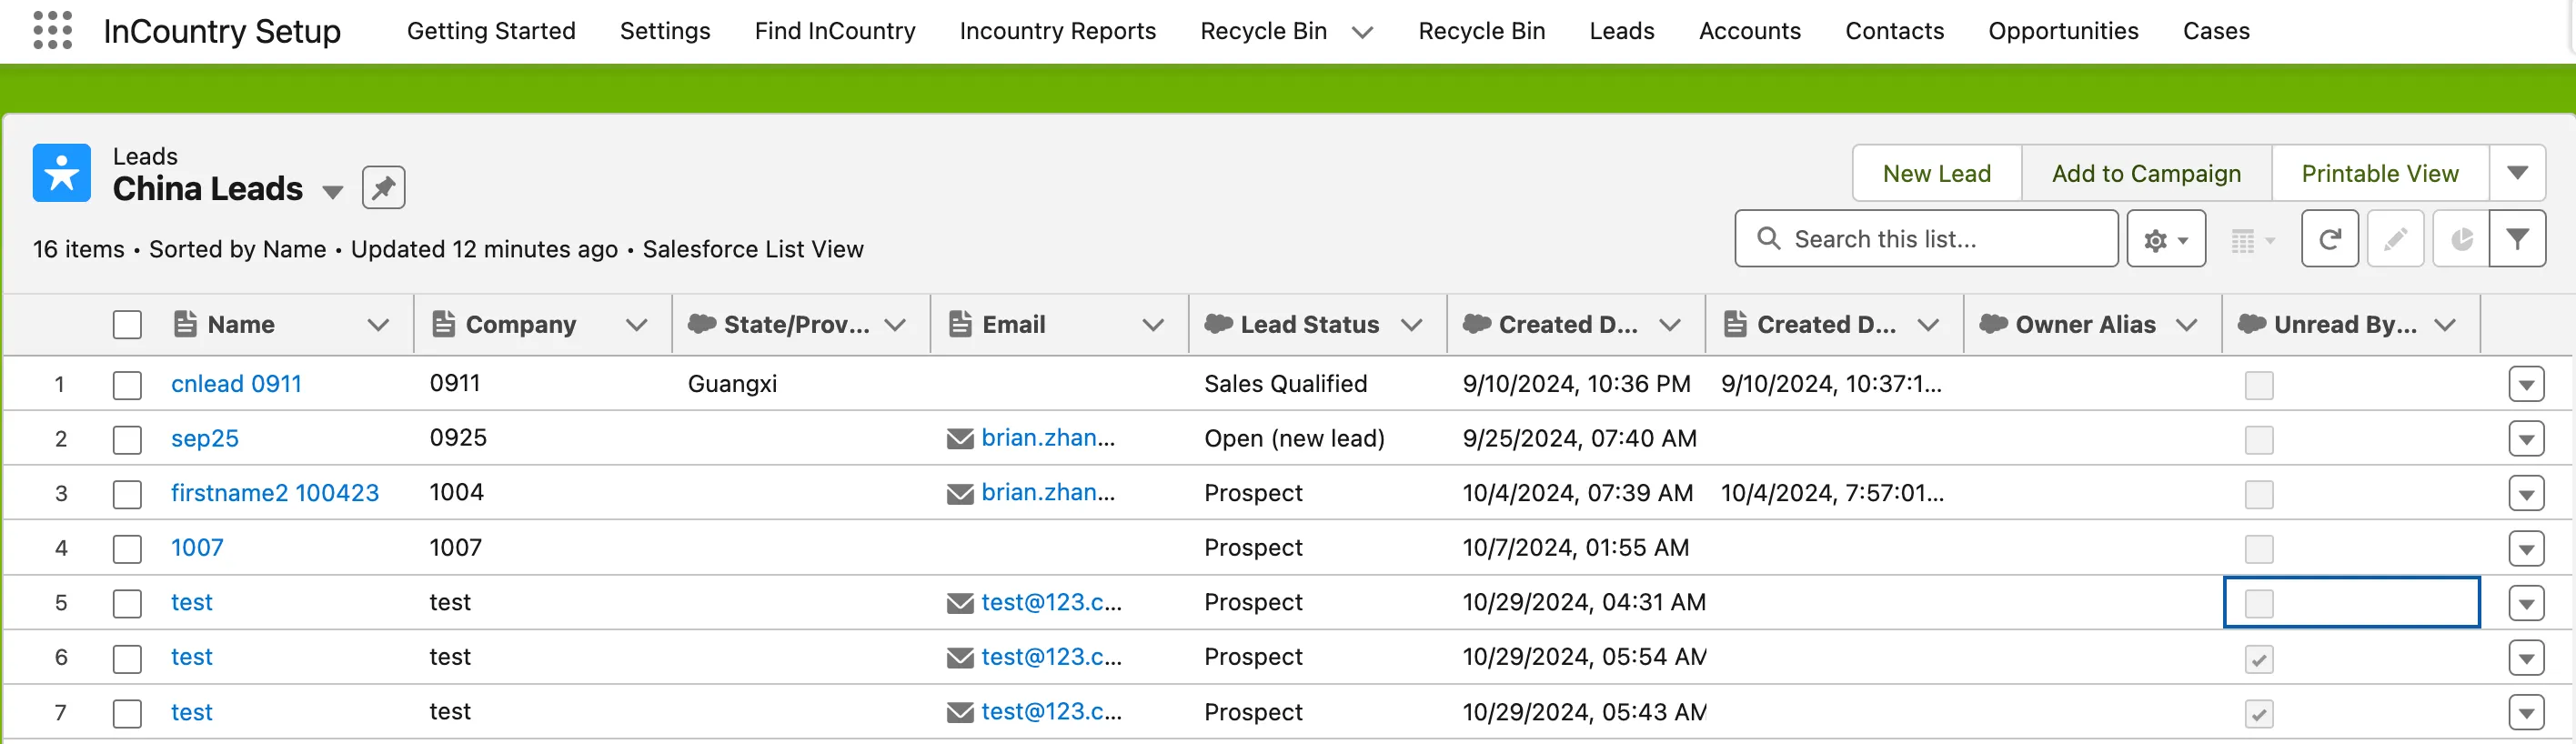
Task: Open the Incountry Reports tab
Action: (x=1057, y=31)
